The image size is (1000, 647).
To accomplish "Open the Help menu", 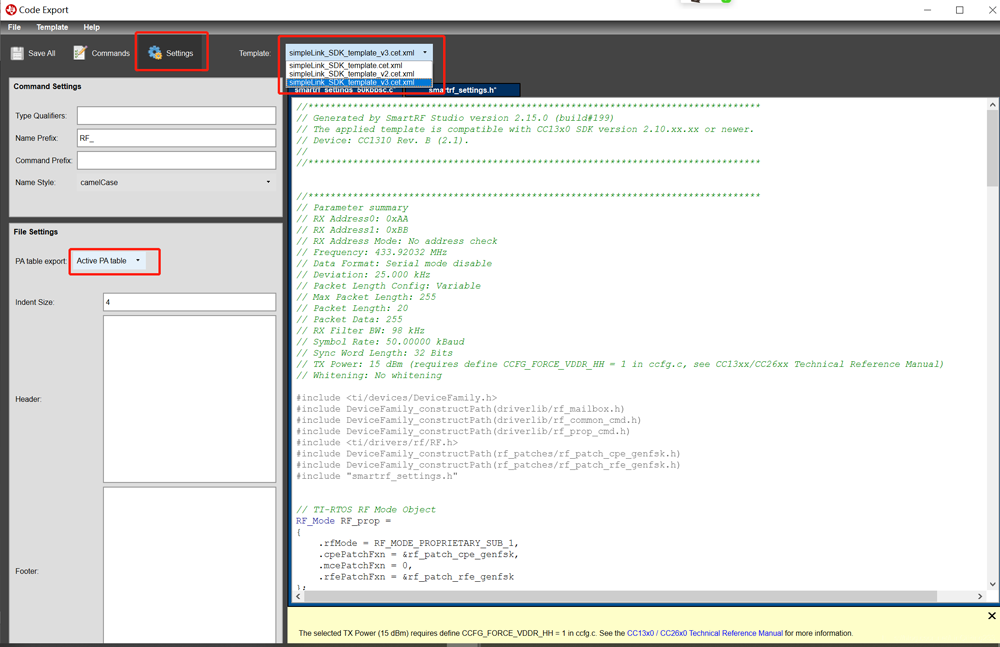I will (91, 27).
